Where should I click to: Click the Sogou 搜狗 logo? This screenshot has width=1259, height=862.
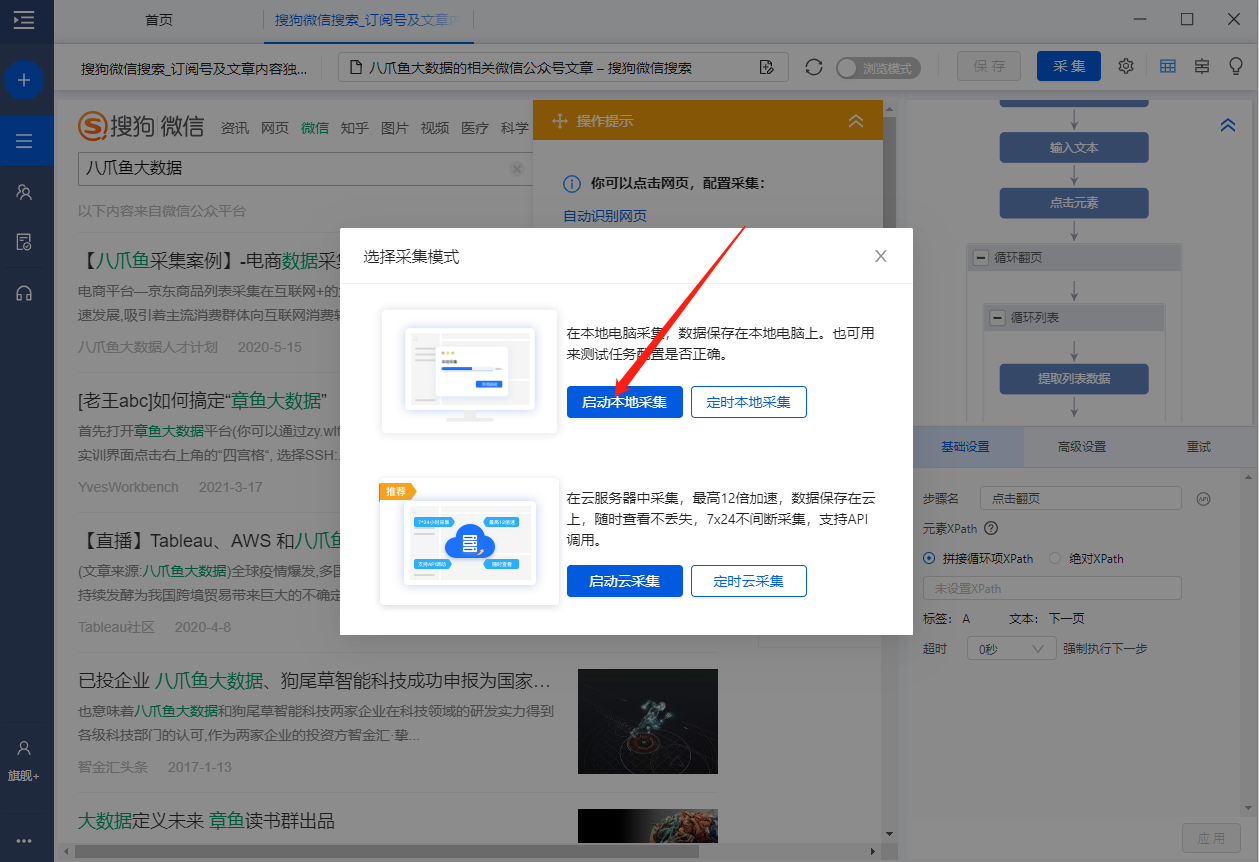pos(141,126)
